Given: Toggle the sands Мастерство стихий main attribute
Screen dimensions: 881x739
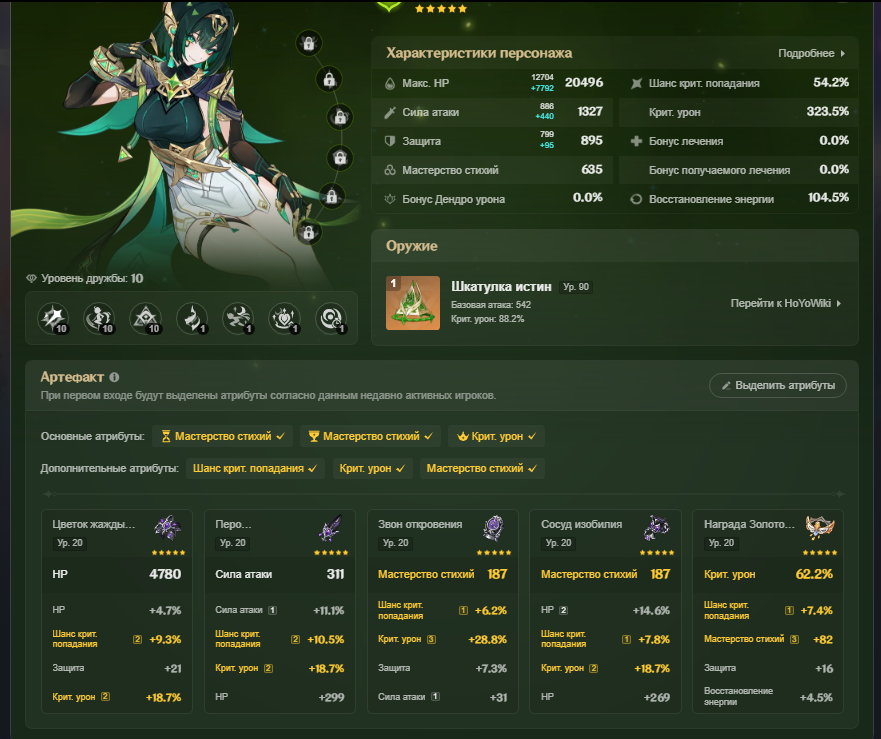Looking at the screenshot, I should pos(222,436).
